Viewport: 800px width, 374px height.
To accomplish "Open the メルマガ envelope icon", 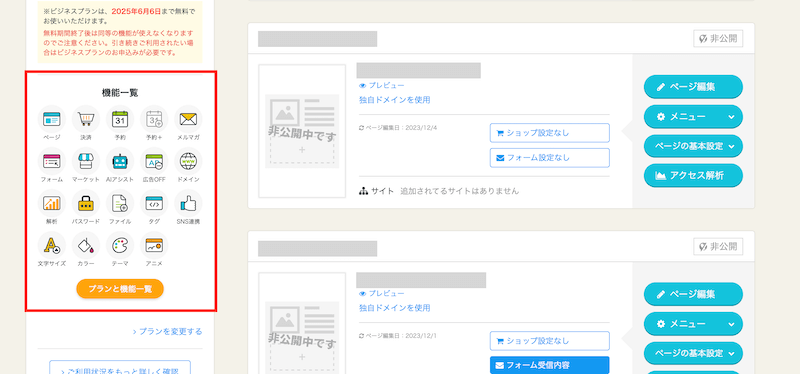I will pos(188,119).
